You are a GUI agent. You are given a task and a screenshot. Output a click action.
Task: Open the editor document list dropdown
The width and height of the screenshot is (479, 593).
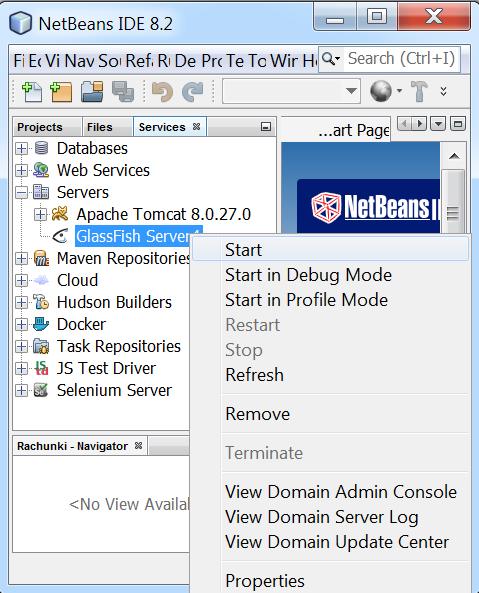pyautogui.click(x=438, y=124)
